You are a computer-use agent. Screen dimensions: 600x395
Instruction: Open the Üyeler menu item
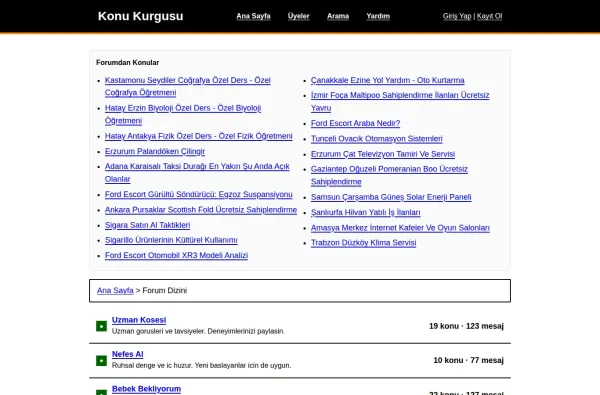[298, 16]
